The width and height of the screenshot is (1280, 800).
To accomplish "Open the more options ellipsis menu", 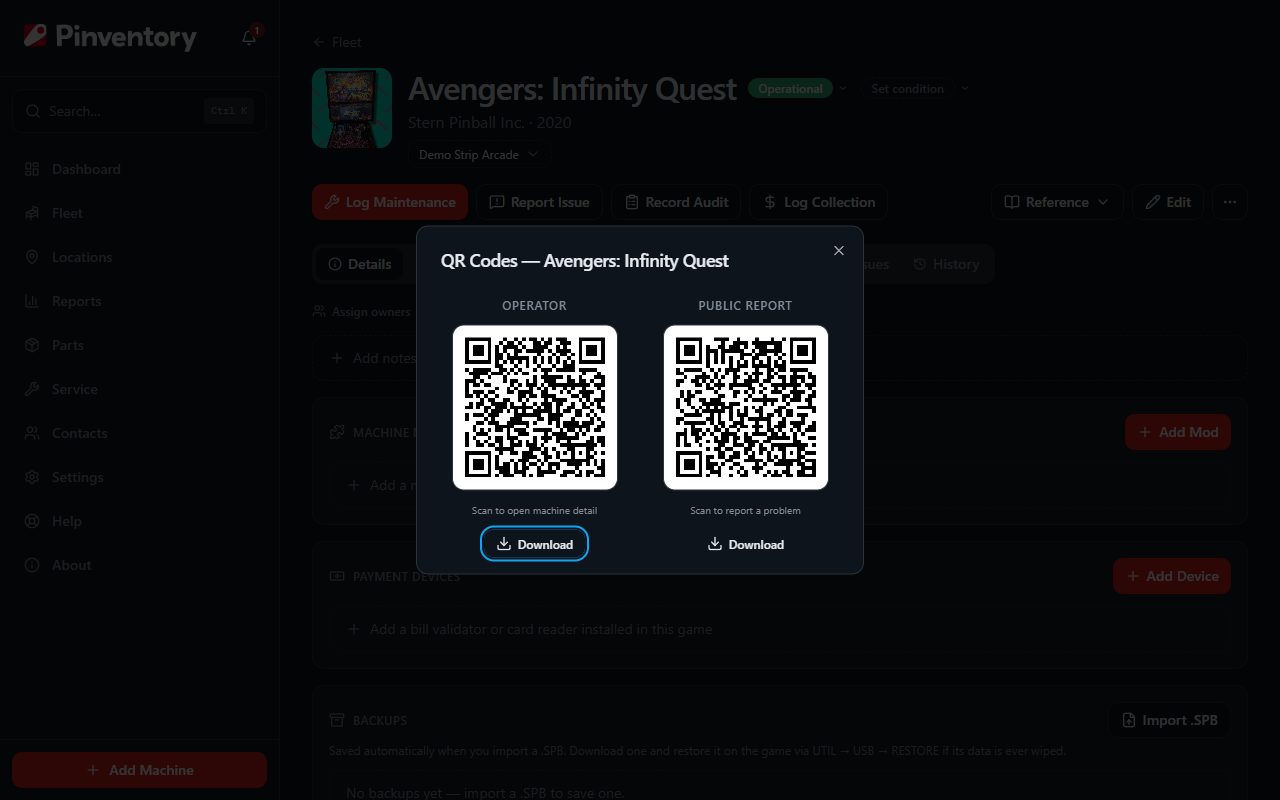I will coord(1230,202).
